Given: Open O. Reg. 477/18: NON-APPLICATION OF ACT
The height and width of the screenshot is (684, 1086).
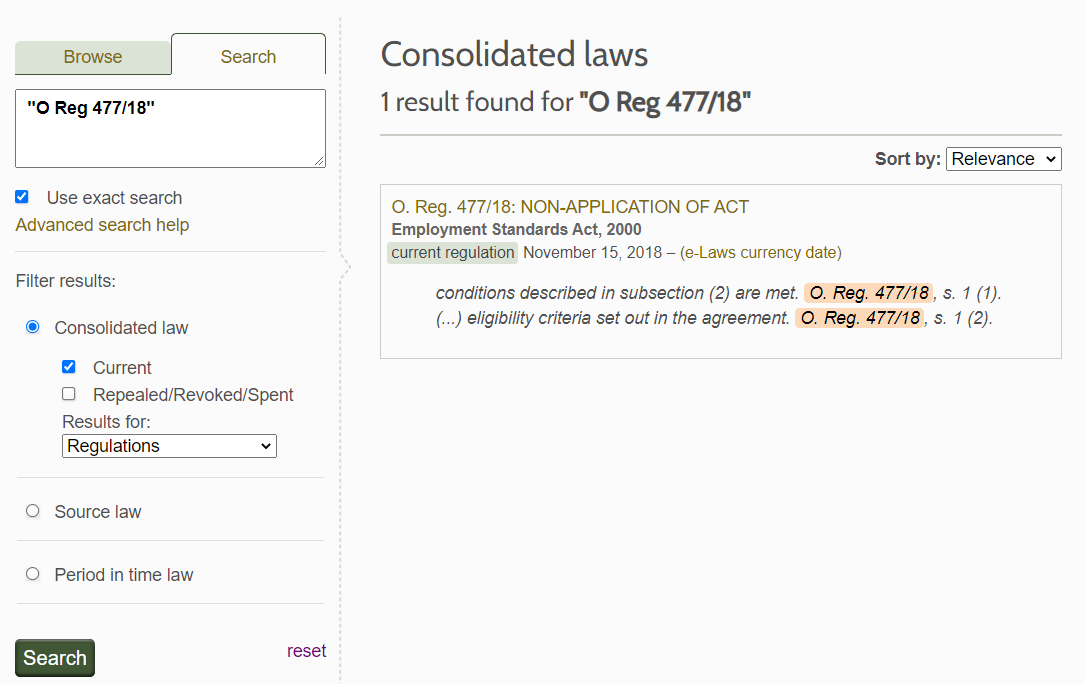Looking at the screenshot, I should (x=569, y=206).
